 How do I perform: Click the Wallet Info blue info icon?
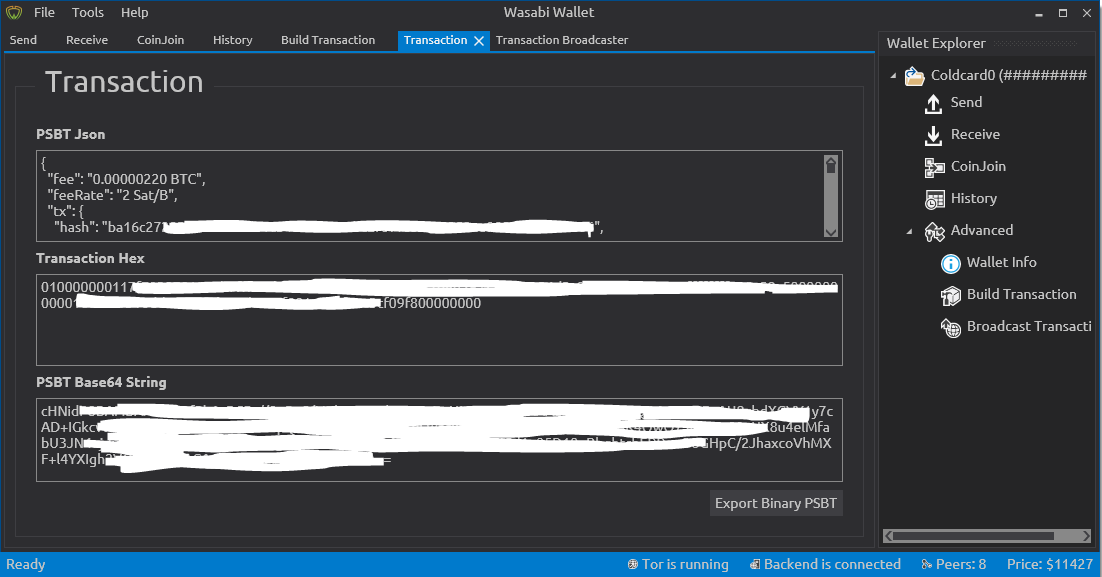(x=950, y=264)
